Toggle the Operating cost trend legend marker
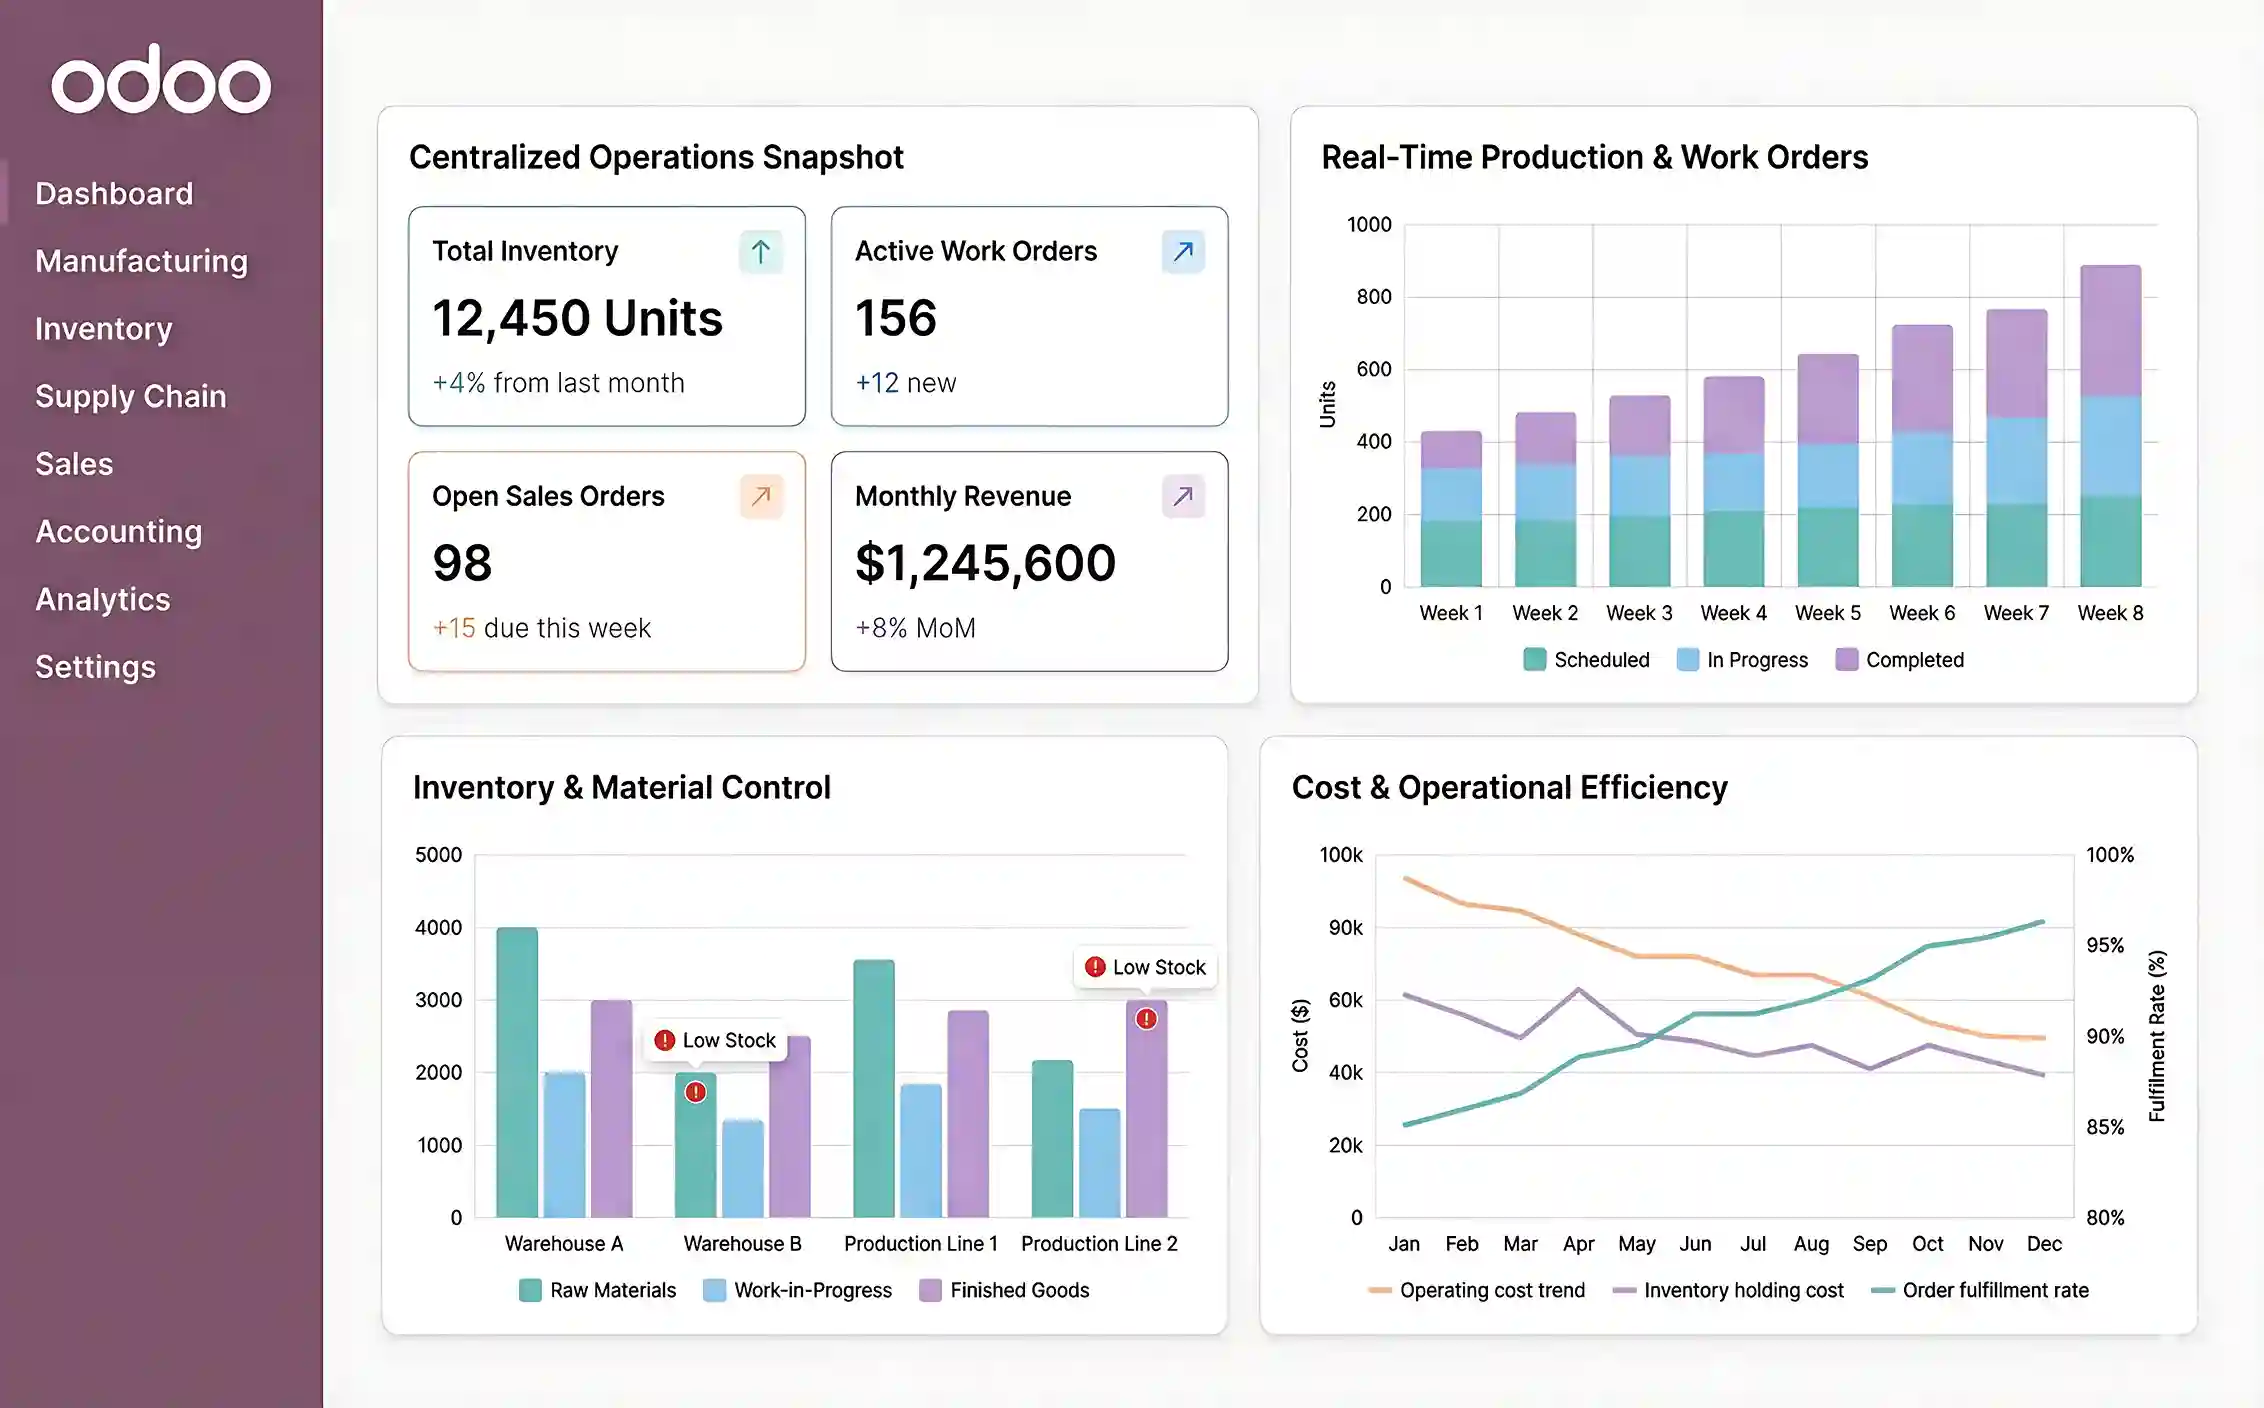Viewport: 2264px width, 1408px height. 1380,1290
